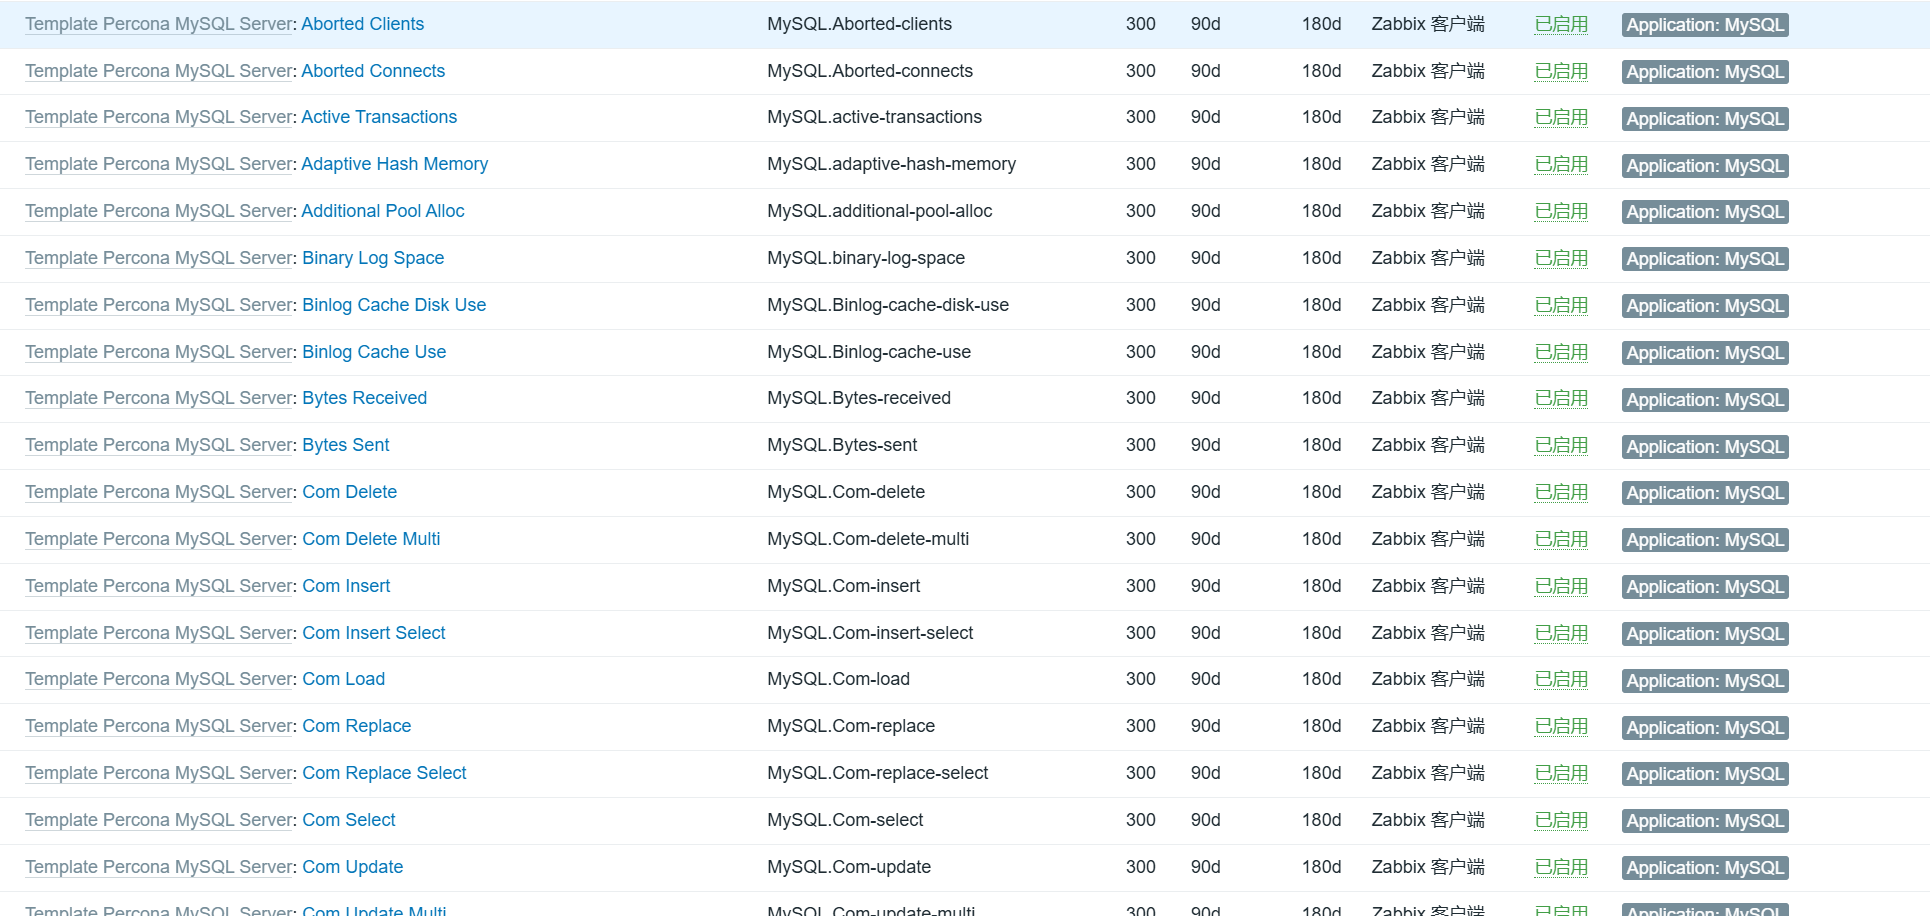Open the Binary Log Space item
1930x916 pixels.
click(373, 258)
